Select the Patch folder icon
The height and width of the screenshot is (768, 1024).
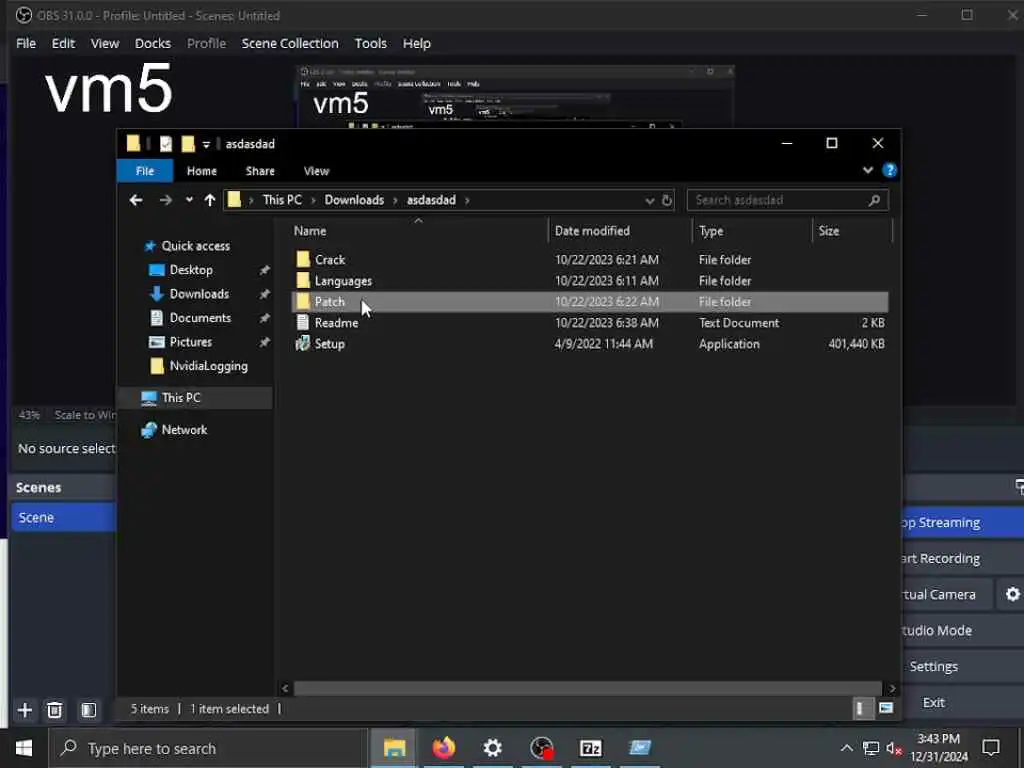click(x=302, y=302)
